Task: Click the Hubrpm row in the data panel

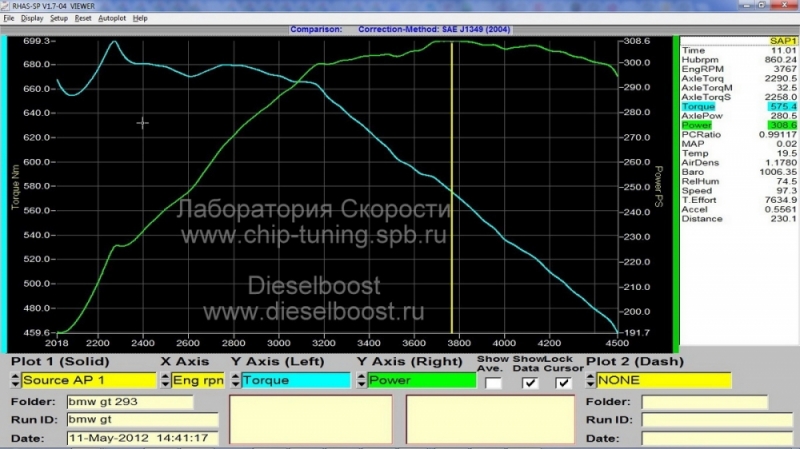Action: [x=738, y=60]
